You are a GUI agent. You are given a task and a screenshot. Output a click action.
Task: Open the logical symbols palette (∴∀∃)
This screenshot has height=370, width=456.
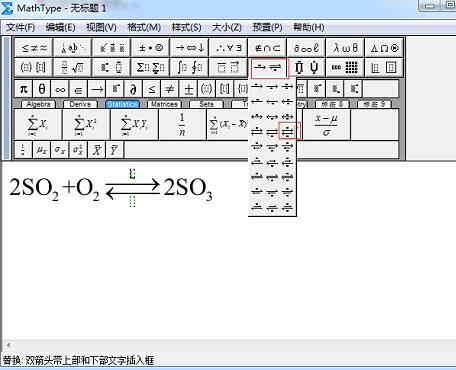[x=228, y=48]
